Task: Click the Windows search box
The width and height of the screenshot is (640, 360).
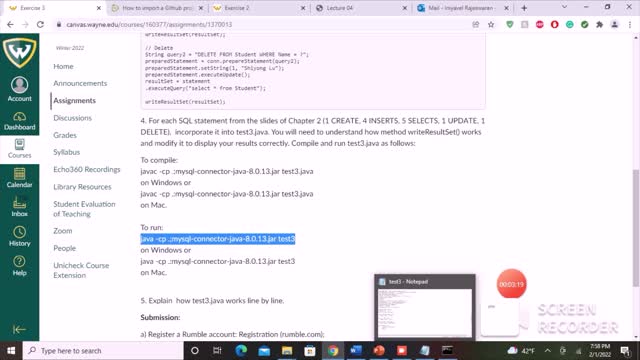Action: coord(103,351)
